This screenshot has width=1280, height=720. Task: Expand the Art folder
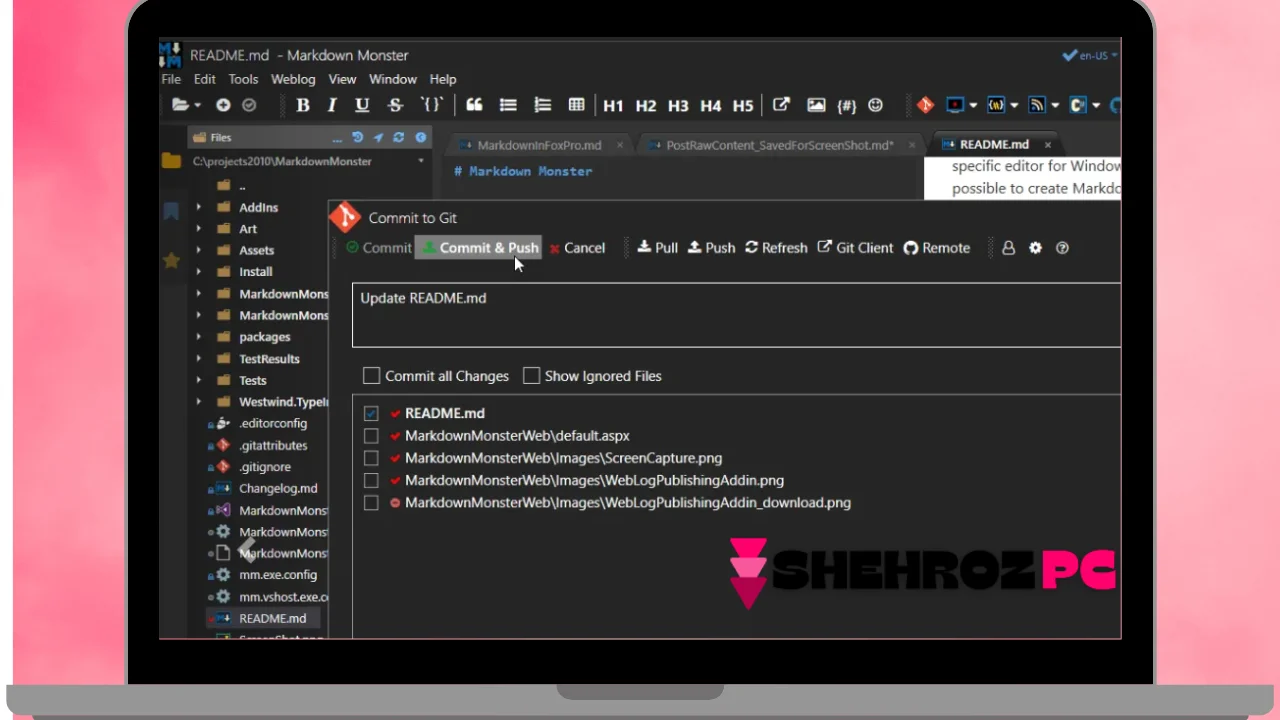198,229
